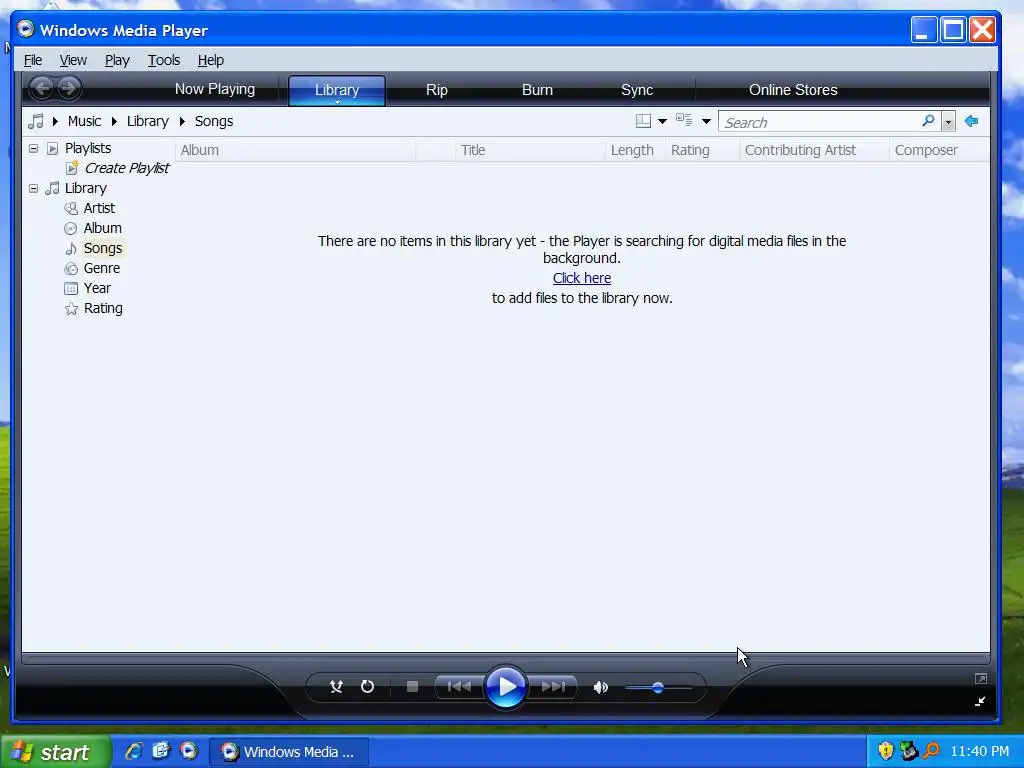Select the Library tab
The width and height of the screenshot is (1024, 768).
point(337,90)
